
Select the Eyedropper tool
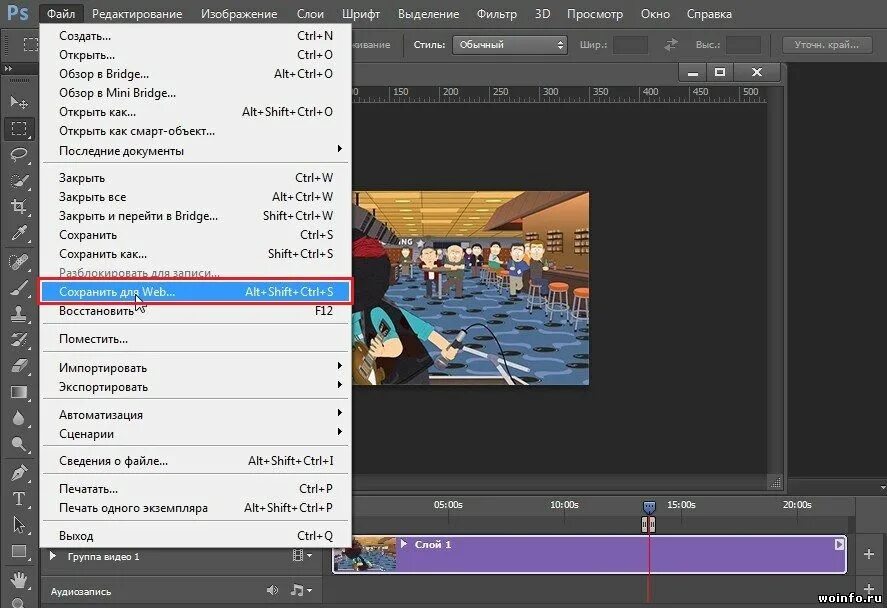pos(19,232)
